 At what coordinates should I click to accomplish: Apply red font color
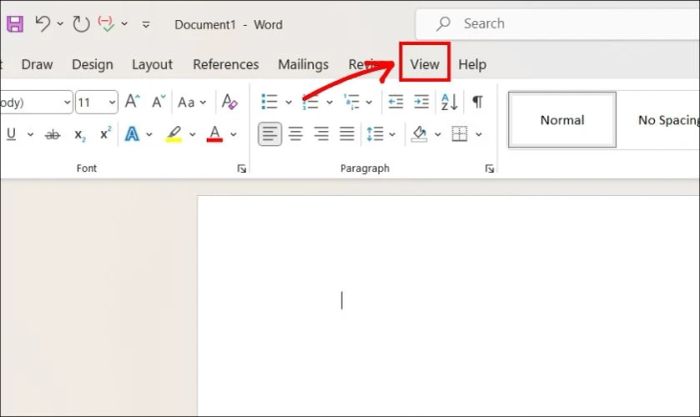(x=215, y=134)
